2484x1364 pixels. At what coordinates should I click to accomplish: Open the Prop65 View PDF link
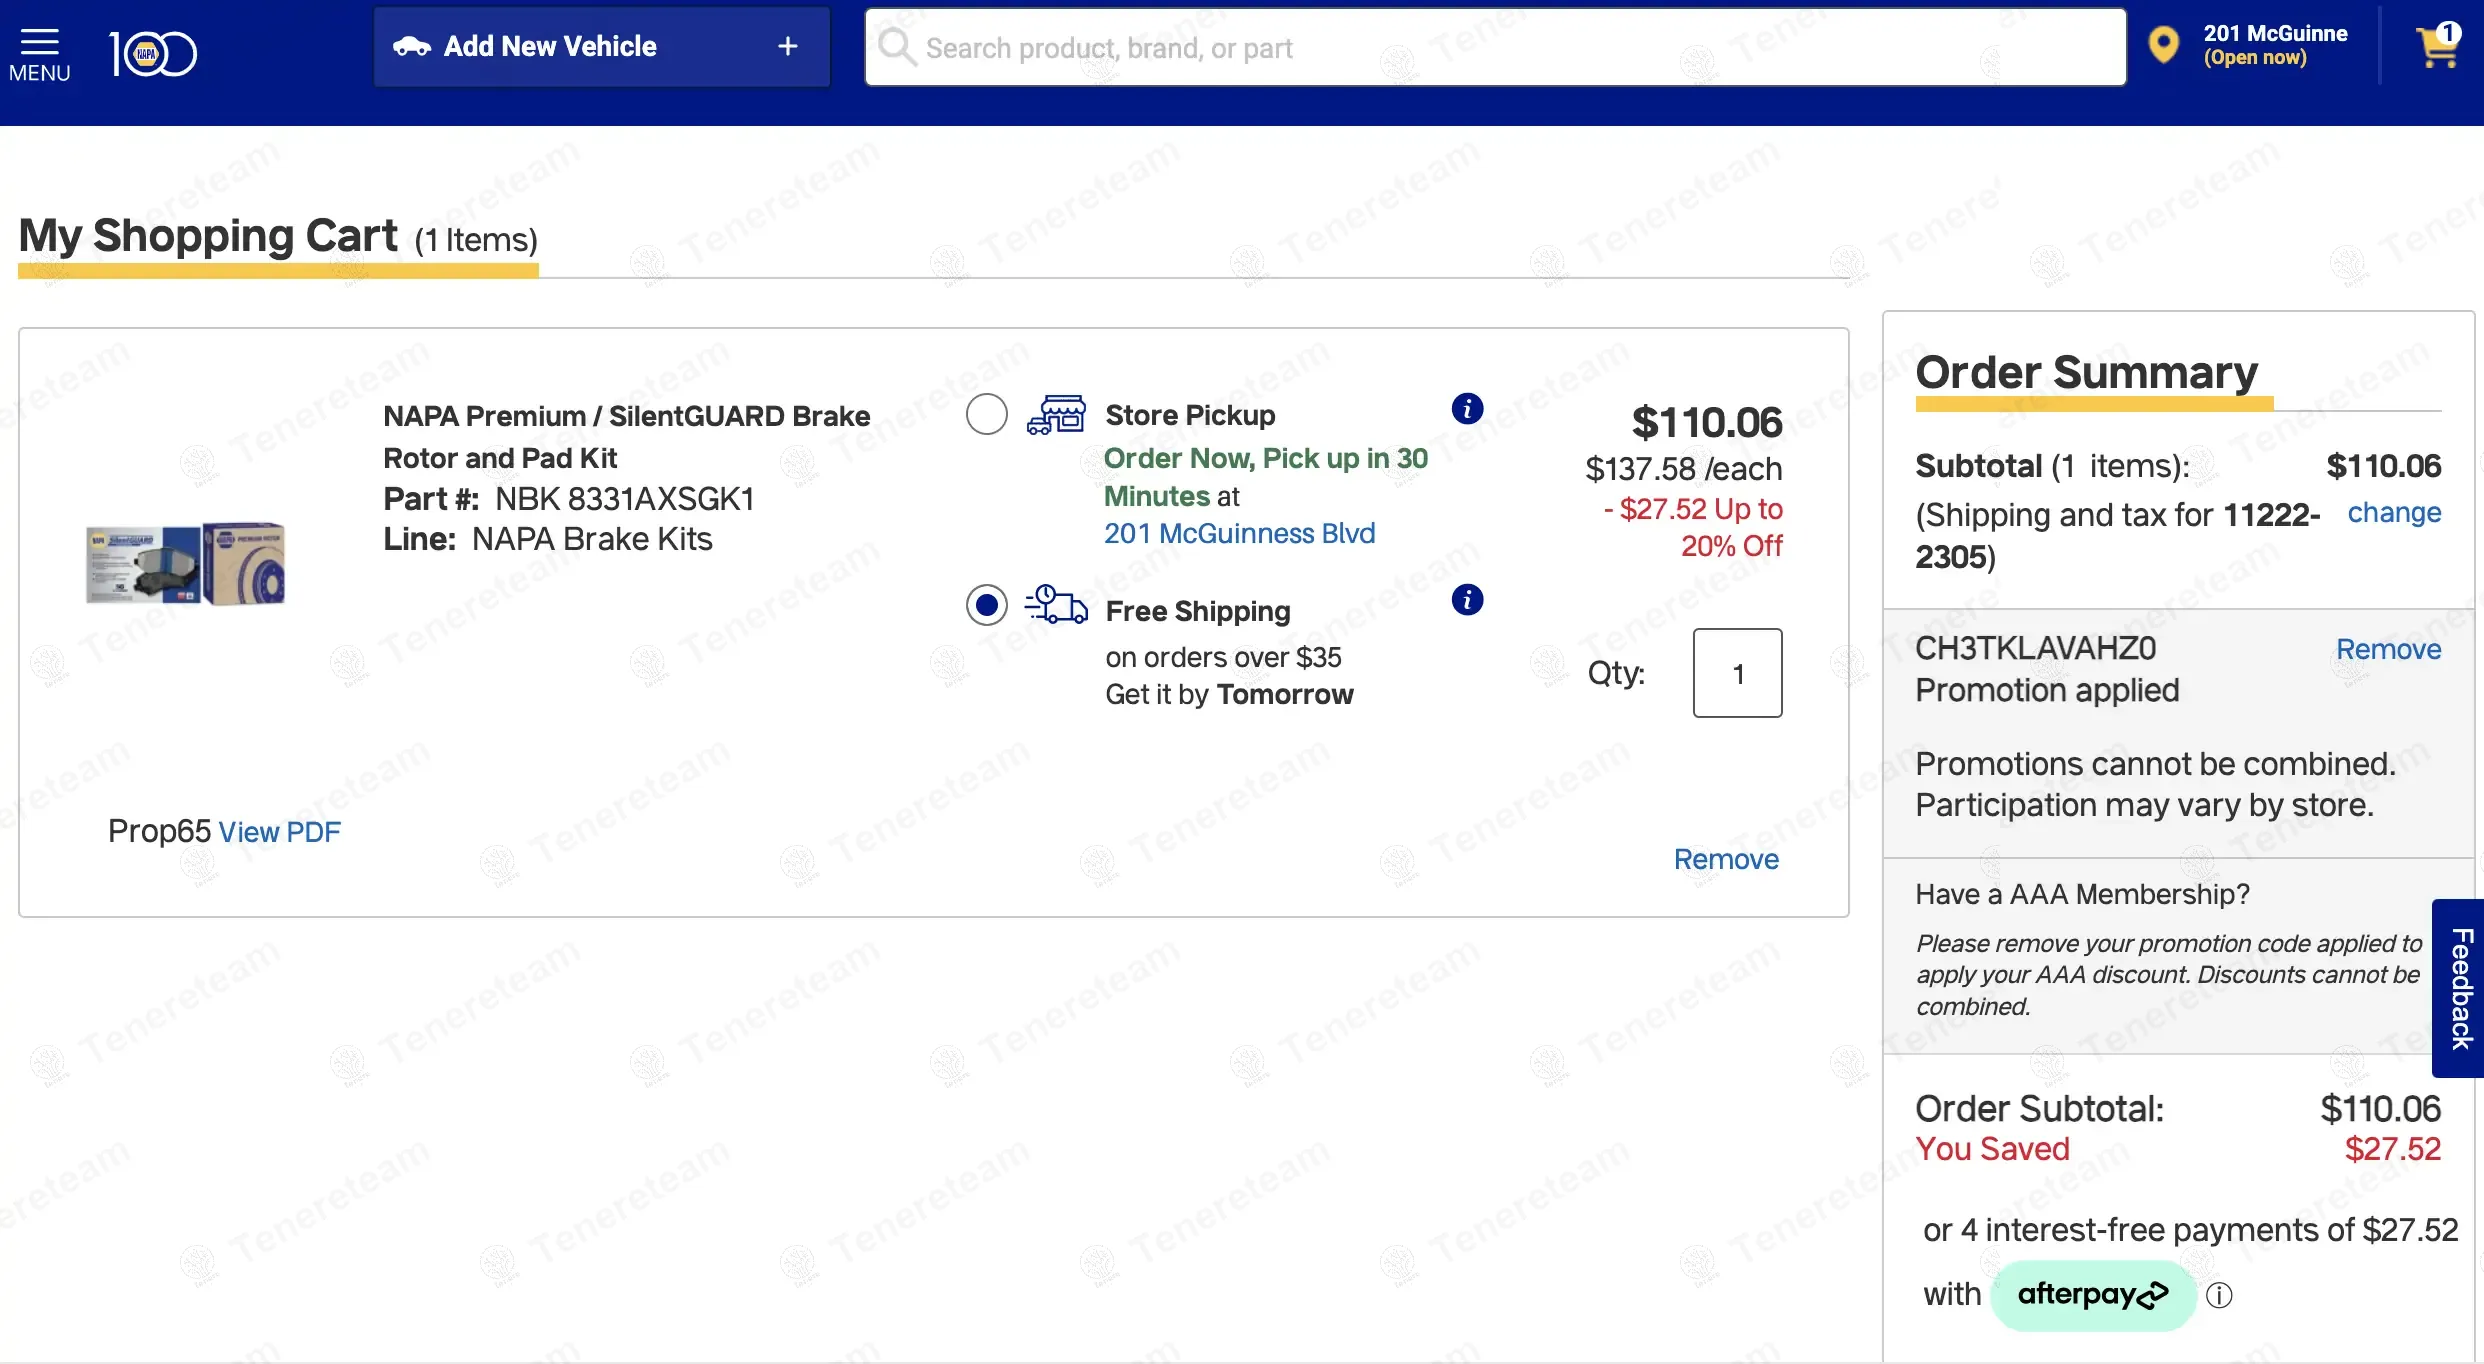point(279,832)
